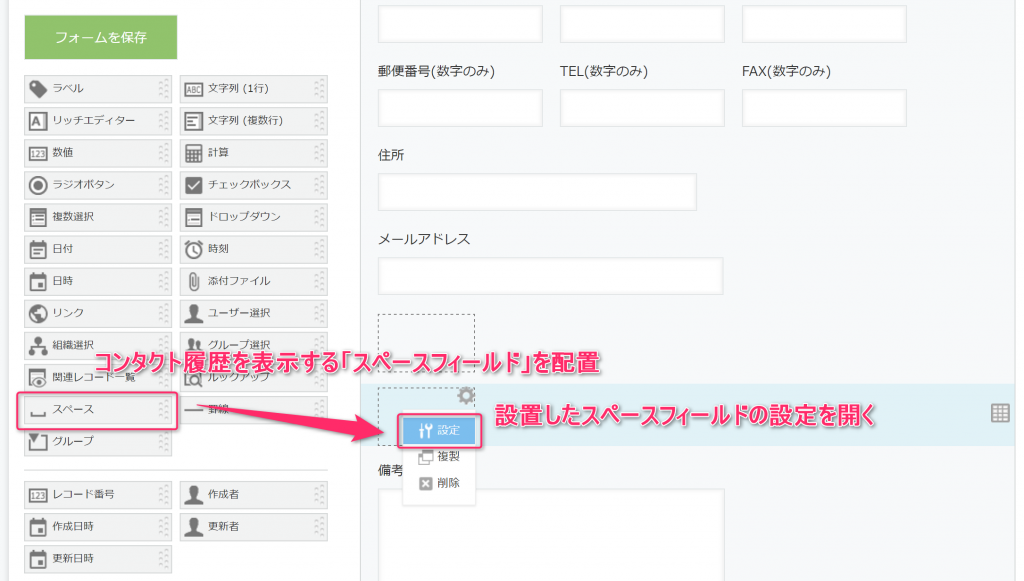Open 設定 in the field context menu
This screenshot has width=1024, height=581.
click(439, 430)
